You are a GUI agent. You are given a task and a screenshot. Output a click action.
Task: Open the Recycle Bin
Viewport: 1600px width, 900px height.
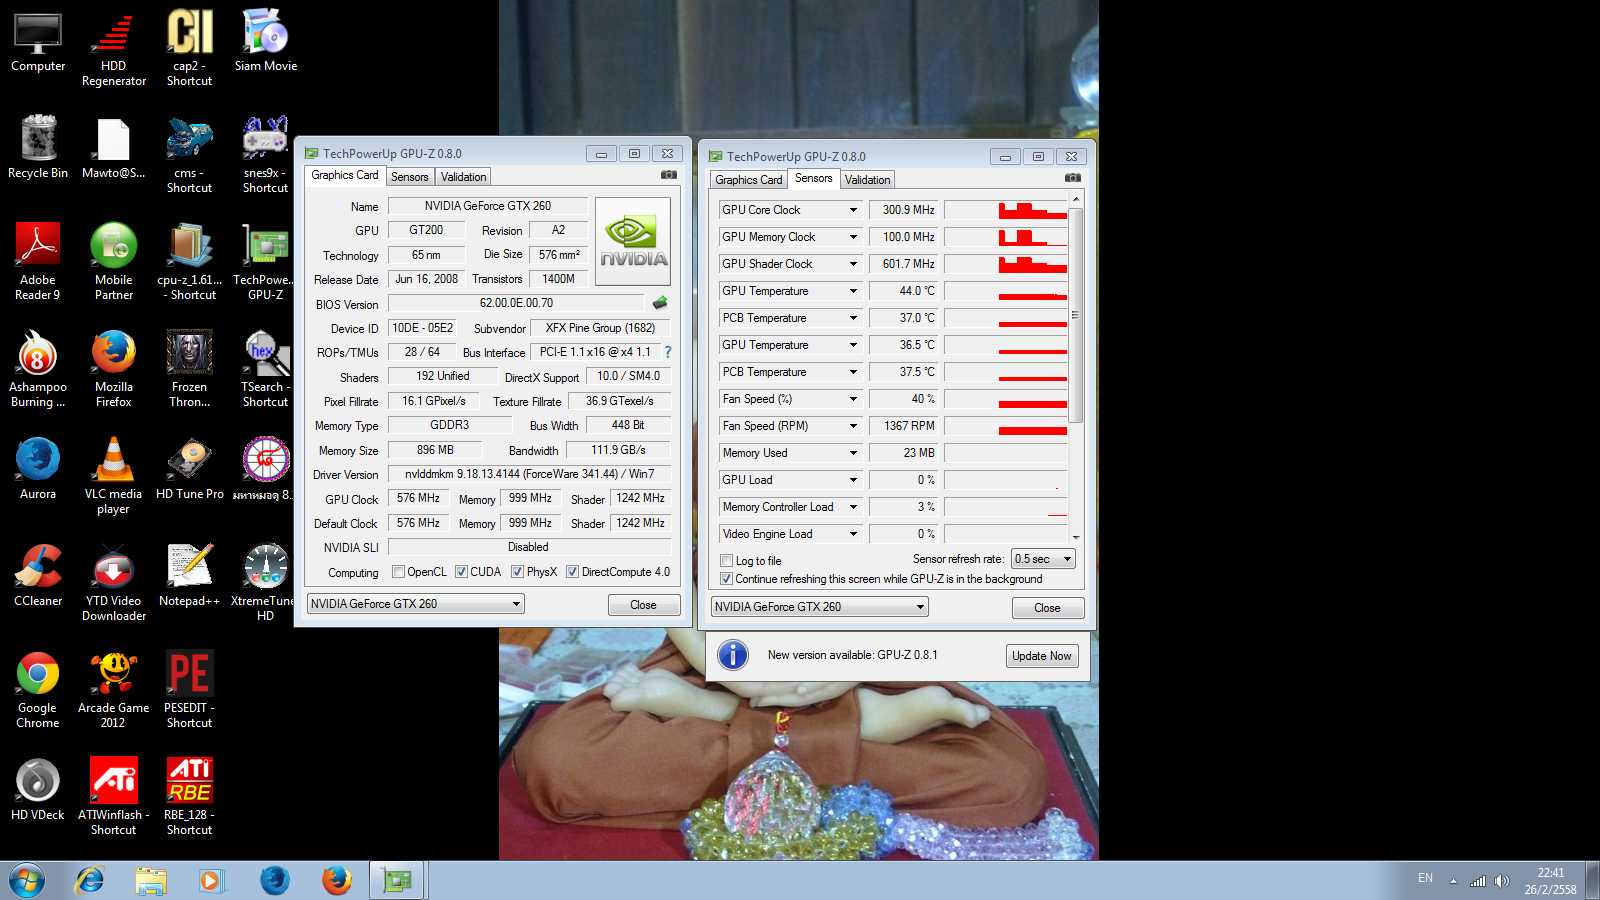coord(38,147)
